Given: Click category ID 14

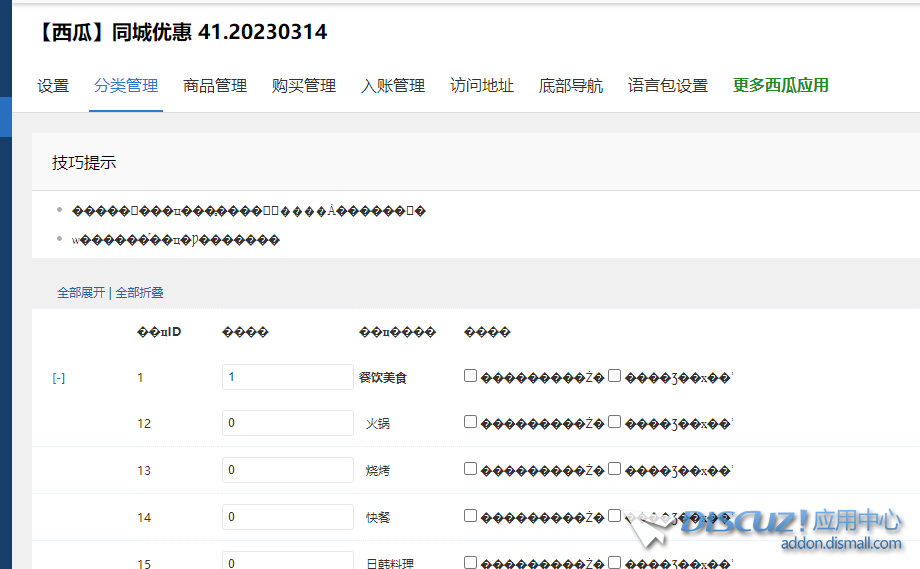Looking at the screenshot, I should tap(144, 517).
